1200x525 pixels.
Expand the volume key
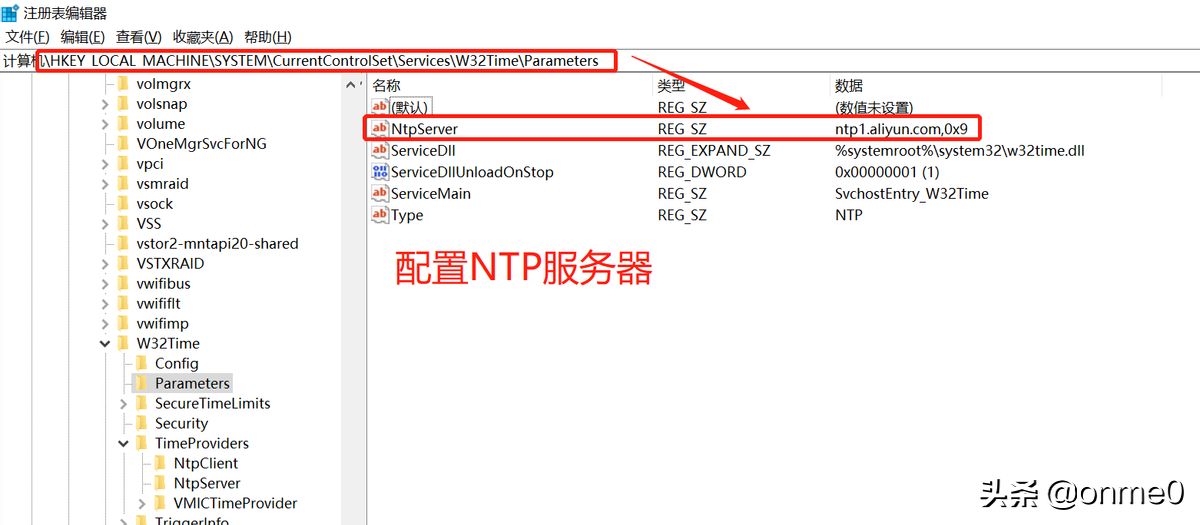[105, 124]
